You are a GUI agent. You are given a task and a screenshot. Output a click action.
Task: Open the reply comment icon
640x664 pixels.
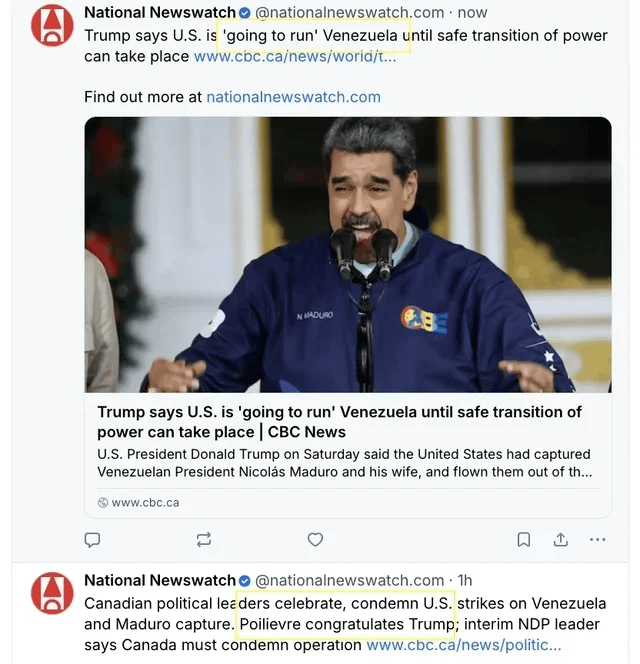point(92,540)
